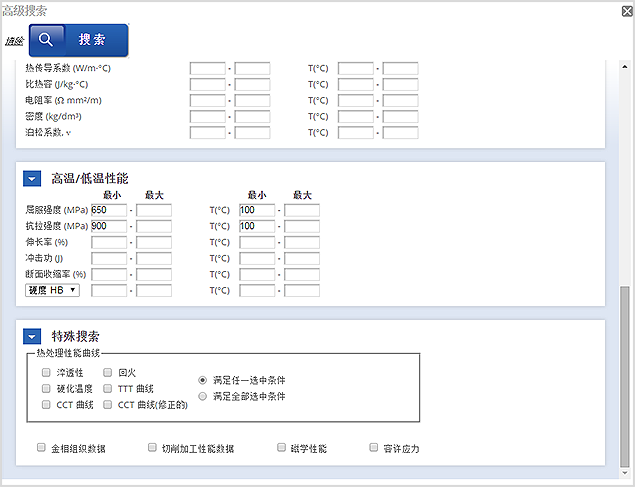The height and width of the screenshot is (487, 635).
Task: Check the 回火 option
Action: (x=109, y=371)
